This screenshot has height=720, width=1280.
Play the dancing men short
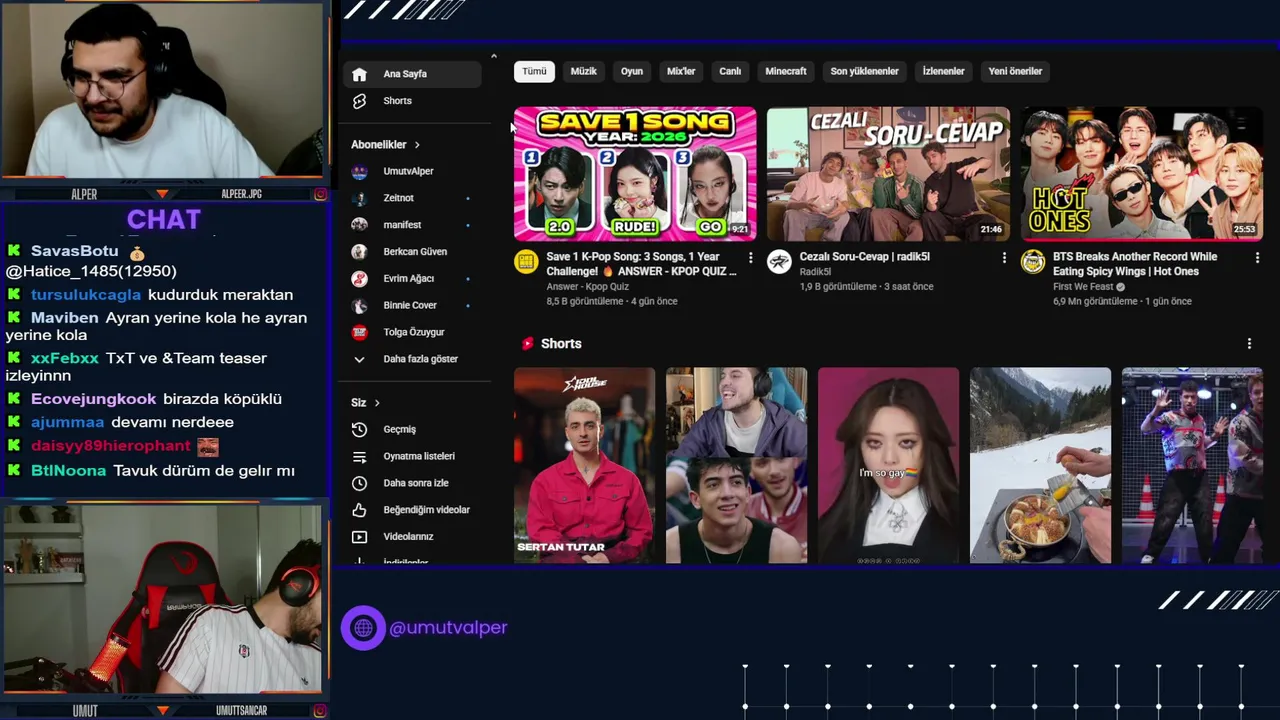(1192, 465)
